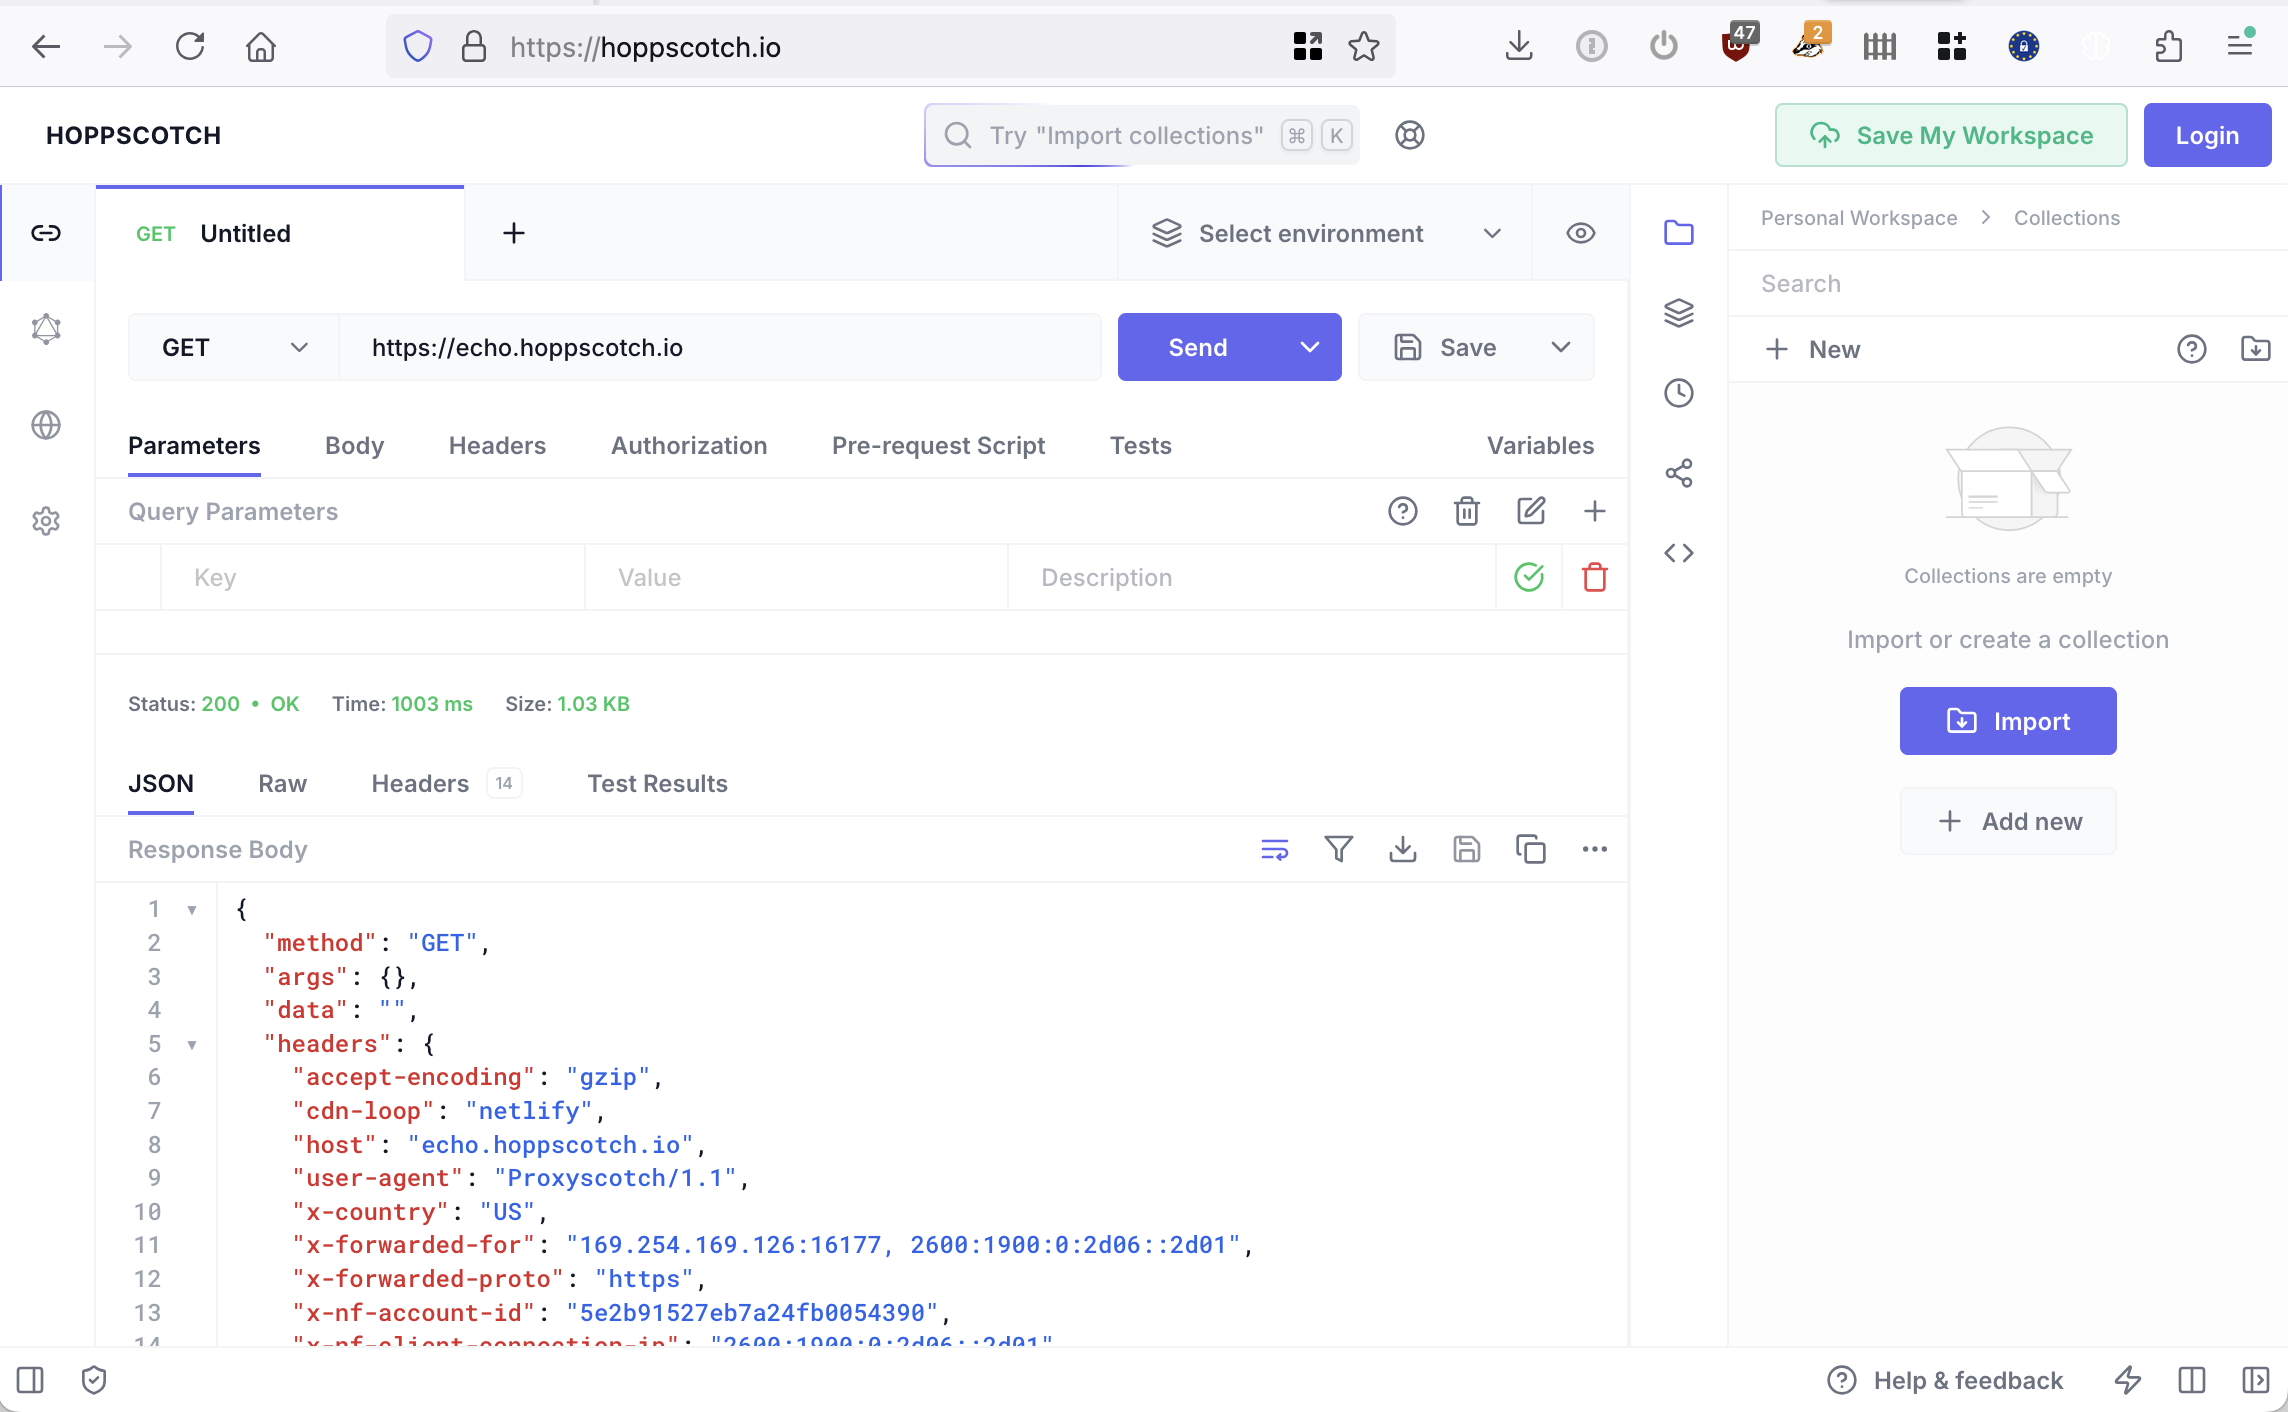Switch to the Raw response tab

pos(282,783)
